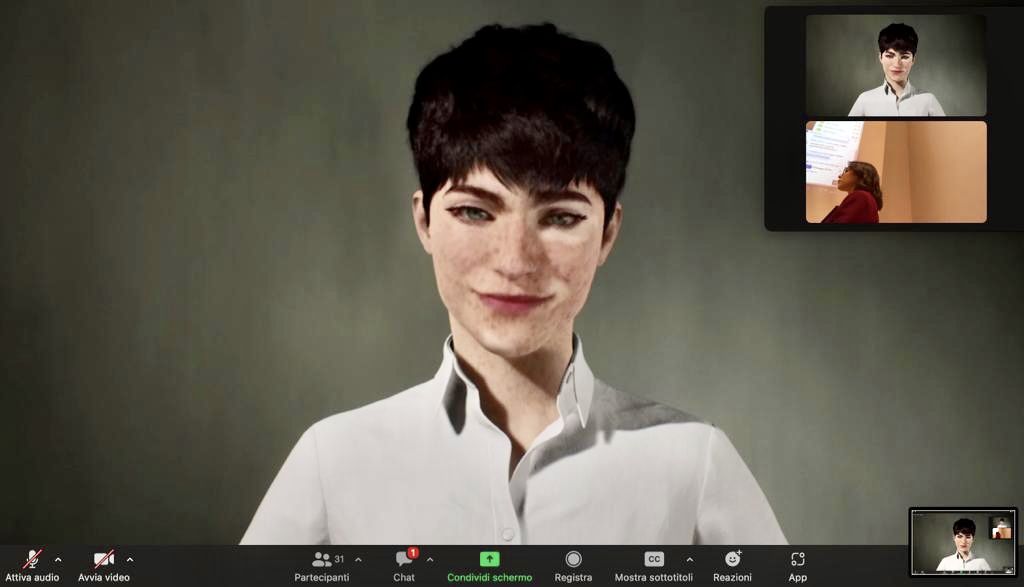The image size is (1024, 587).
Task: Open video options arrow next to Avvia video
Action: point(130,560)
